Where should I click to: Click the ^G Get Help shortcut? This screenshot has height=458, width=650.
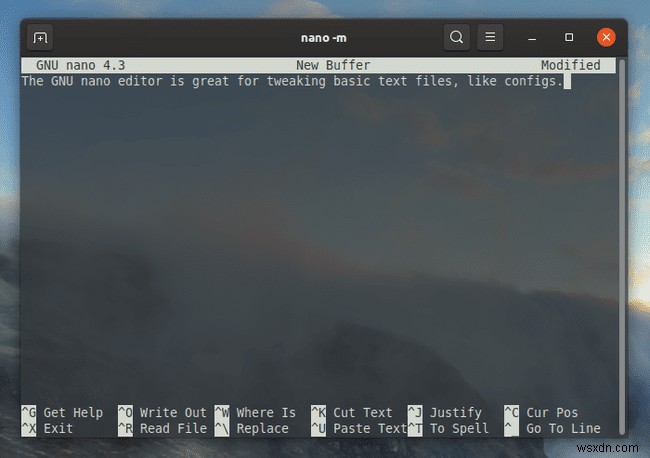click(62, 412)
